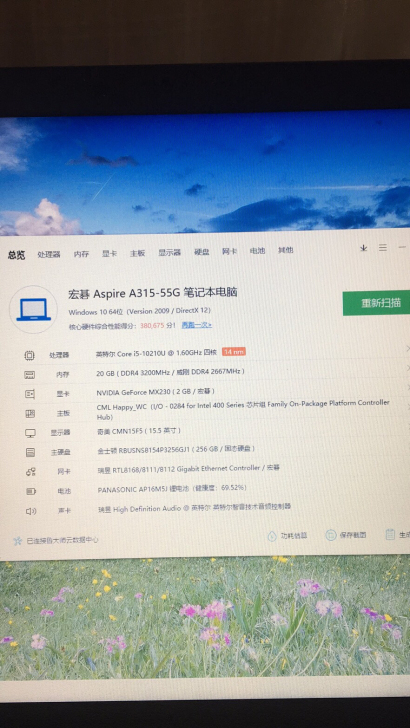
Task: Select the 其他 tab
Action: [x=285, y=250]
